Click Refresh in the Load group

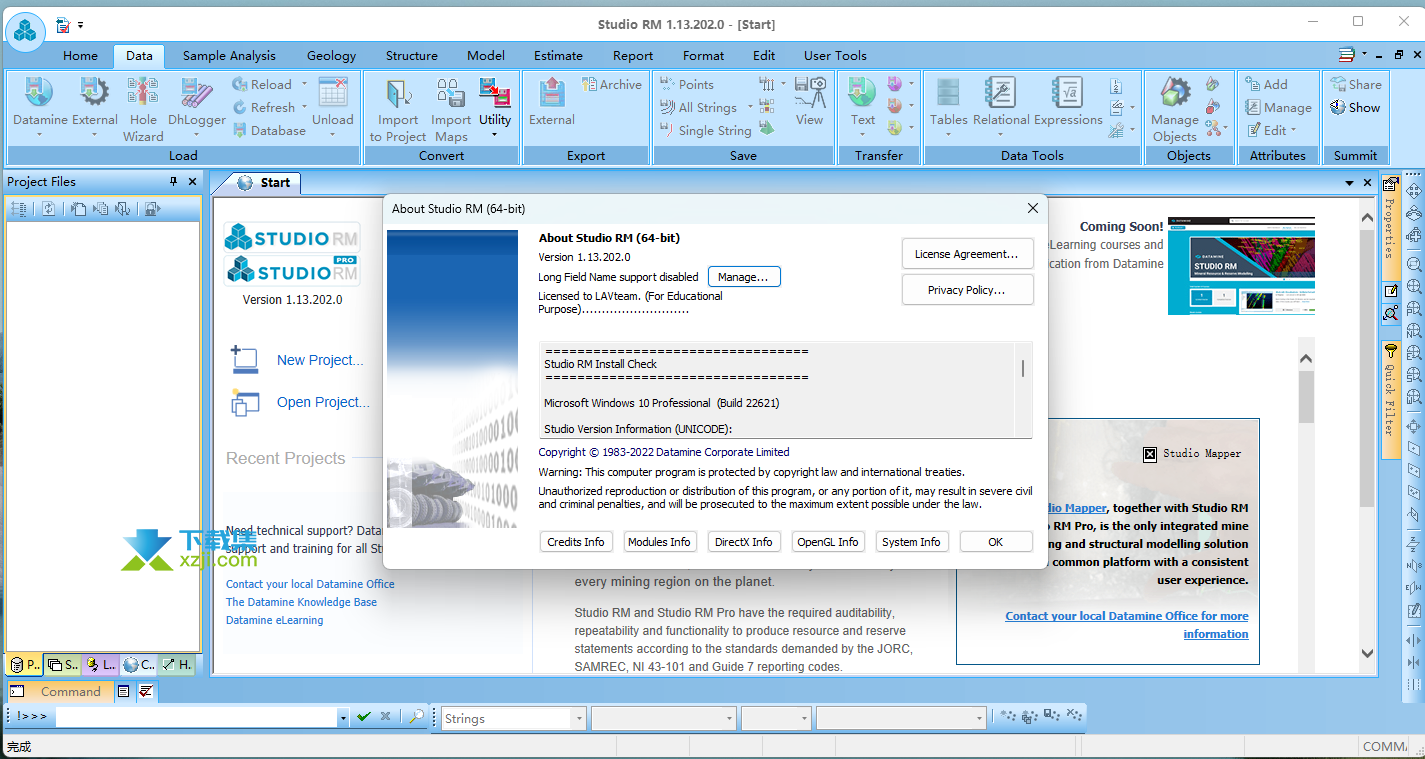264,108
